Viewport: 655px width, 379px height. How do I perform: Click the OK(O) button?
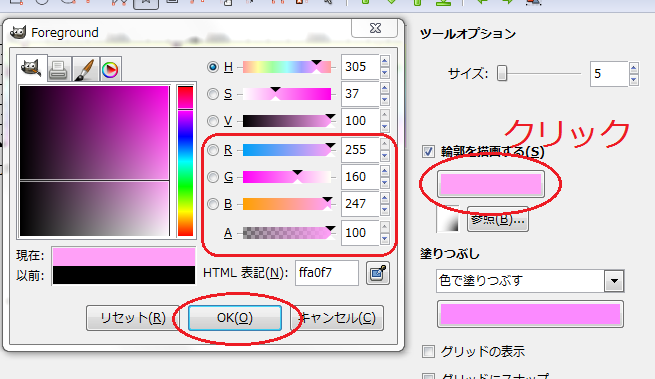235,318
